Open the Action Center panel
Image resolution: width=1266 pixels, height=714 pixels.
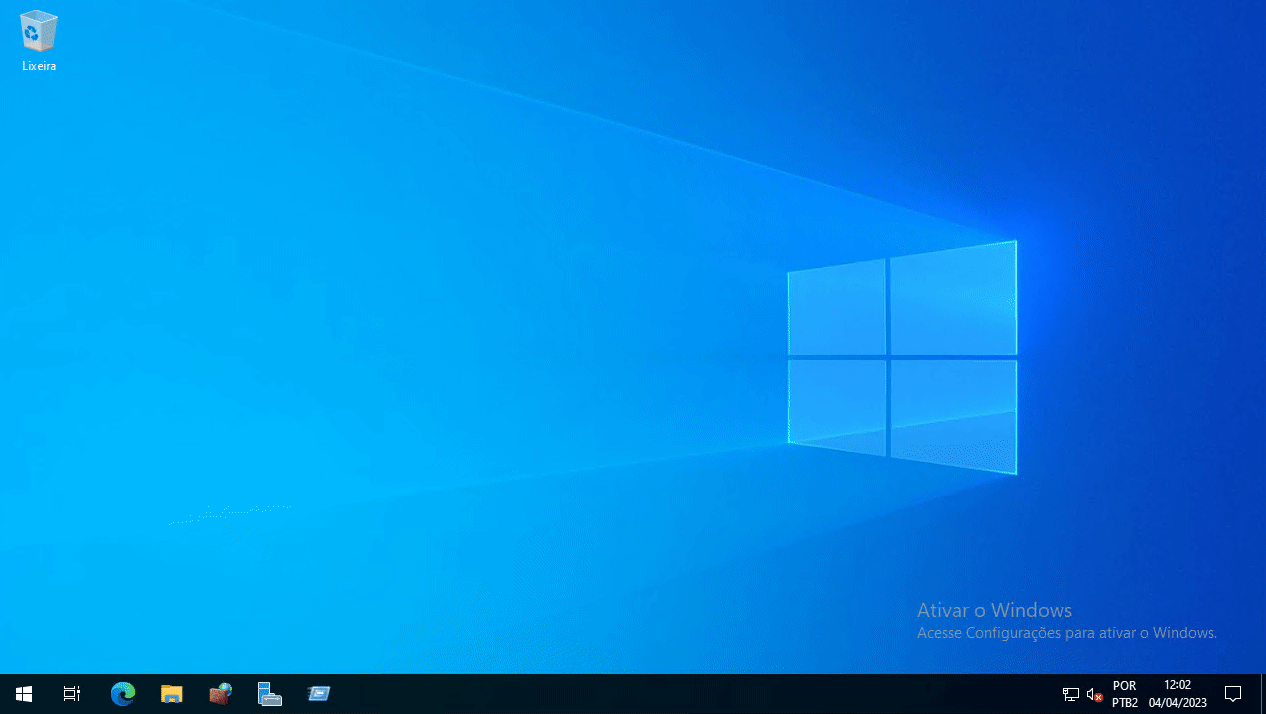tap(1233, 693)
